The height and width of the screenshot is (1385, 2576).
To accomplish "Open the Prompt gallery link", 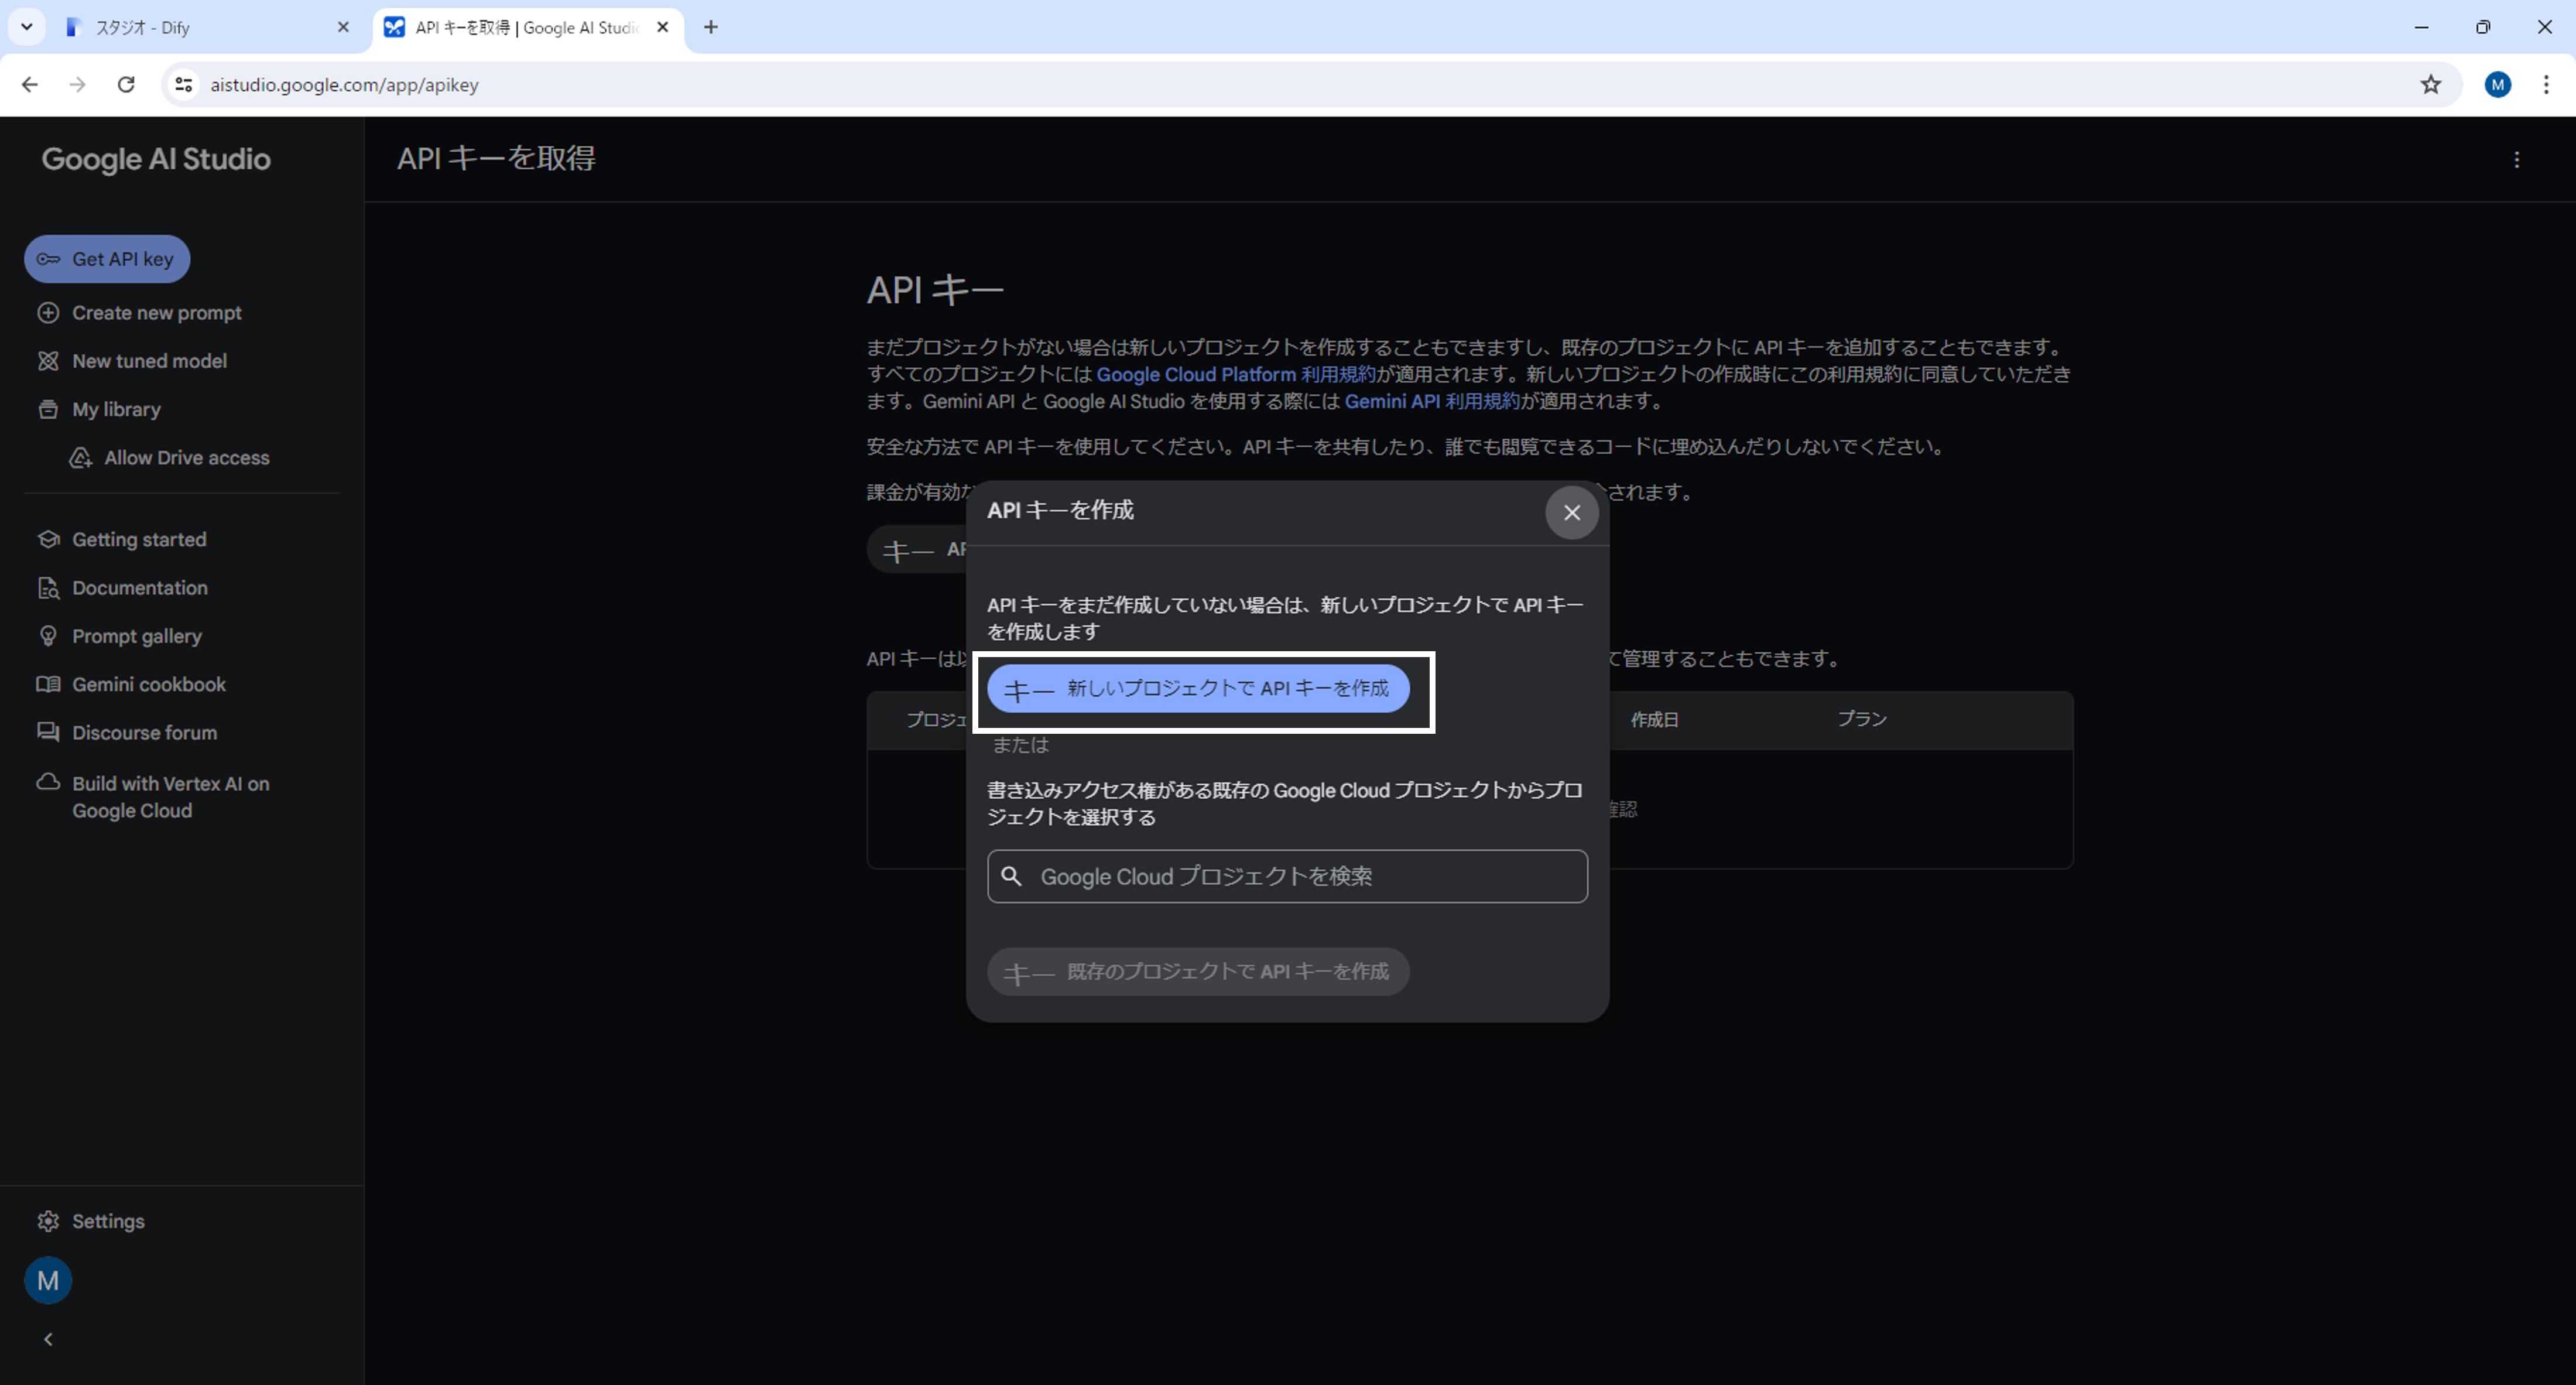I will (x=136, y=636).
